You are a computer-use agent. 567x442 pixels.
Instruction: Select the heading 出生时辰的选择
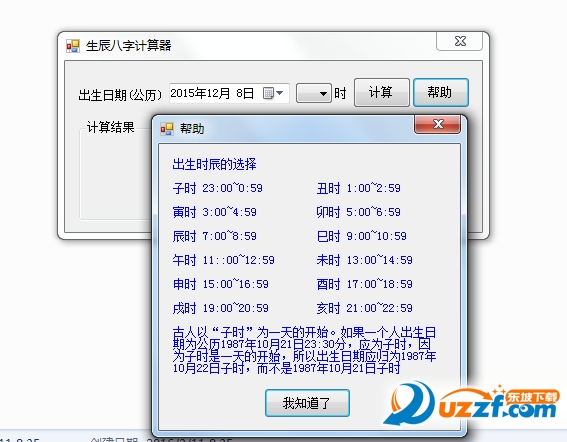tap(214, 164)
